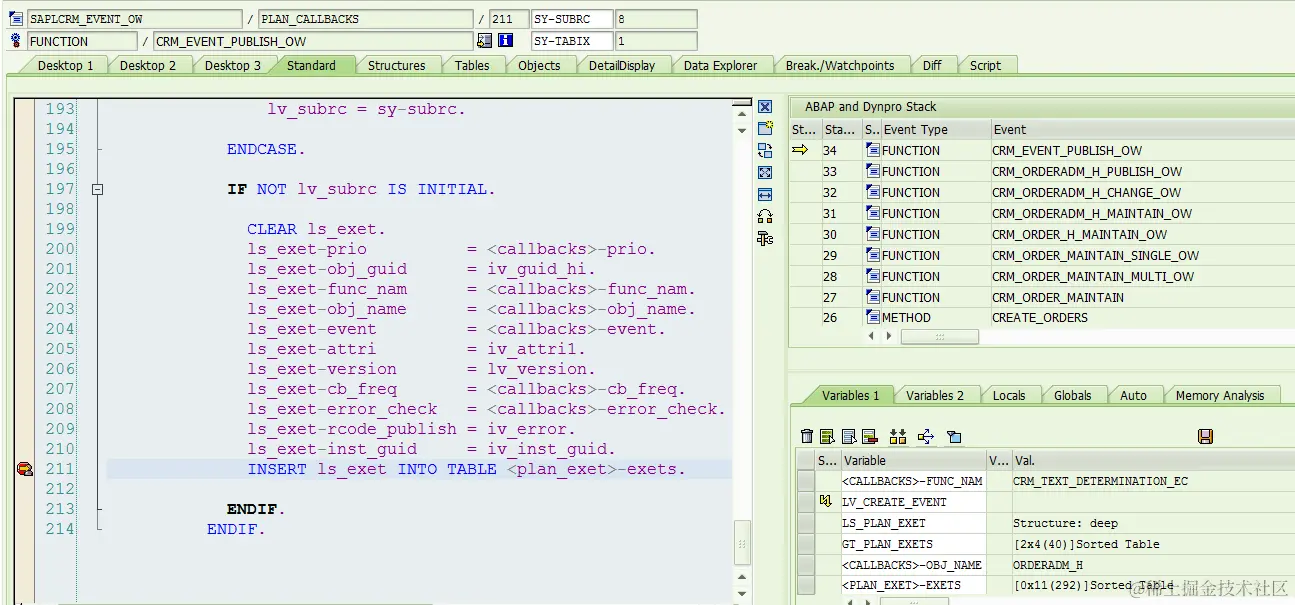Switch to the Desktop 2 tab
Image resolution: width=1295 pixels, height=605 pixels.
tap(148, 65)
